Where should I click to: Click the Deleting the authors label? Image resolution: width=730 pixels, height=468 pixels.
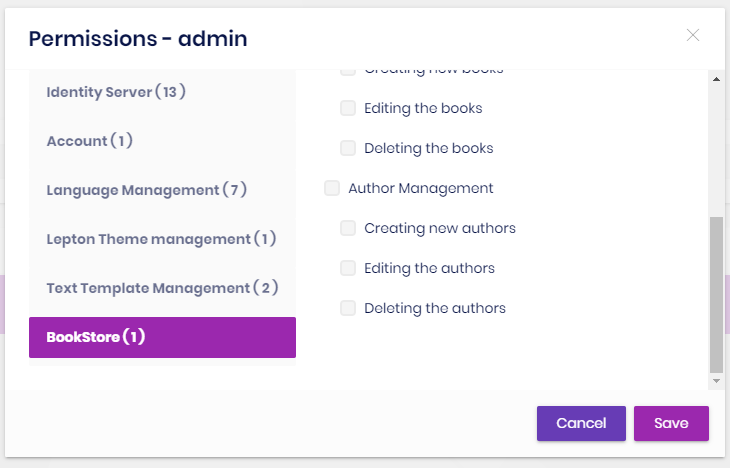point(435,308)
